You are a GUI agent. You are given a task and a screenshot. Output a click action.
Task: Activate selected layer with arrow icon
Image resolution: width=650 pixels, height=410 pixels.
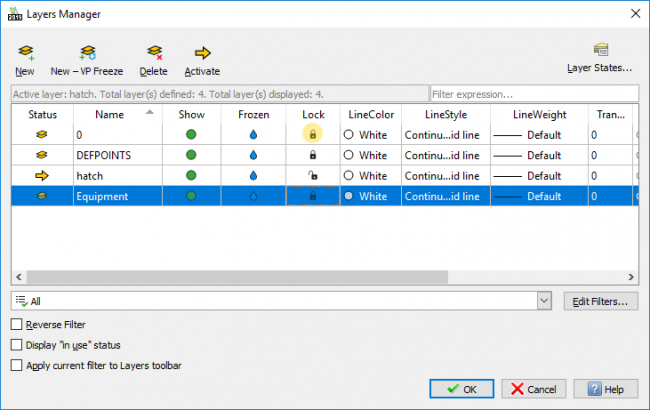[x=202, y=53]
